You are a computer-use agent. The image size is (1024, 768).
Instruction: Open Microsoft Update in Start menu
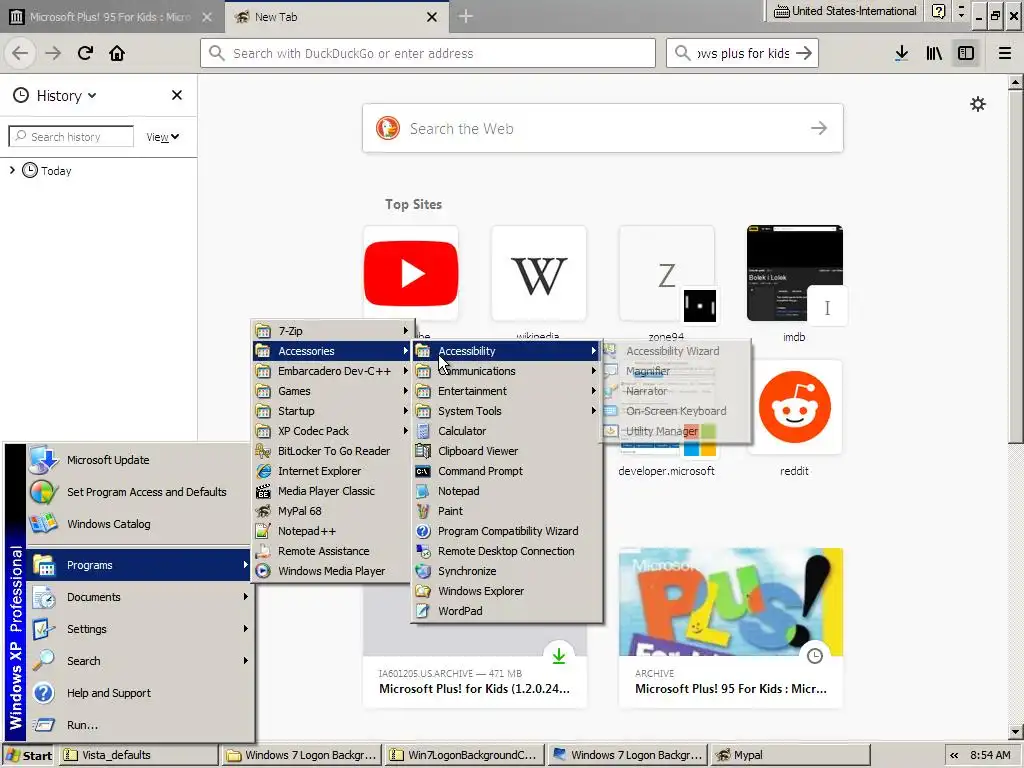pos(139,460)
